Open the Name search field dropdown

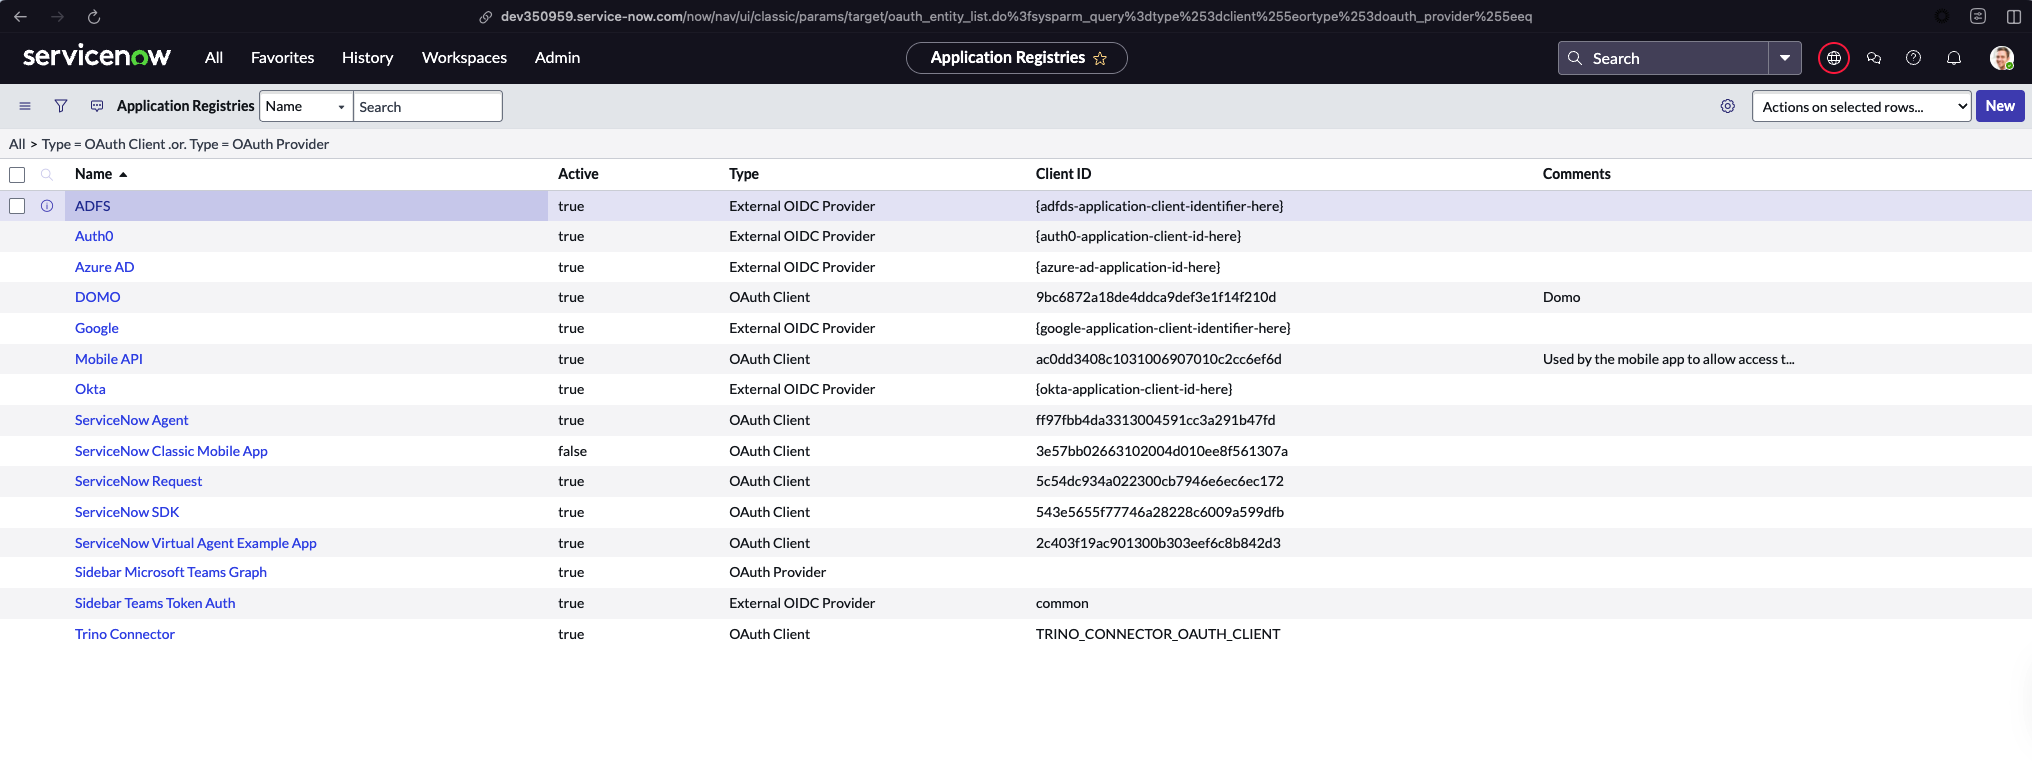coord(306,106)
